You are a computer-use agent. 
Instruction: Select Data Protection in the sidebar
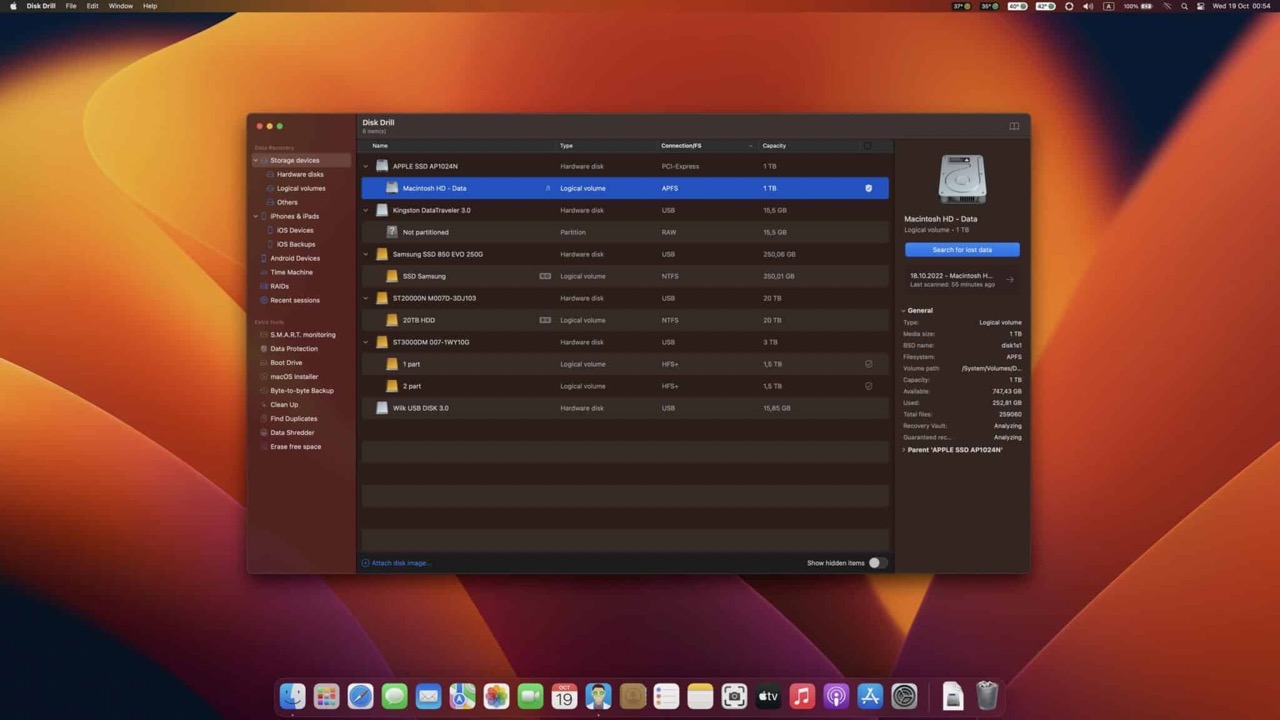[293, 348]
